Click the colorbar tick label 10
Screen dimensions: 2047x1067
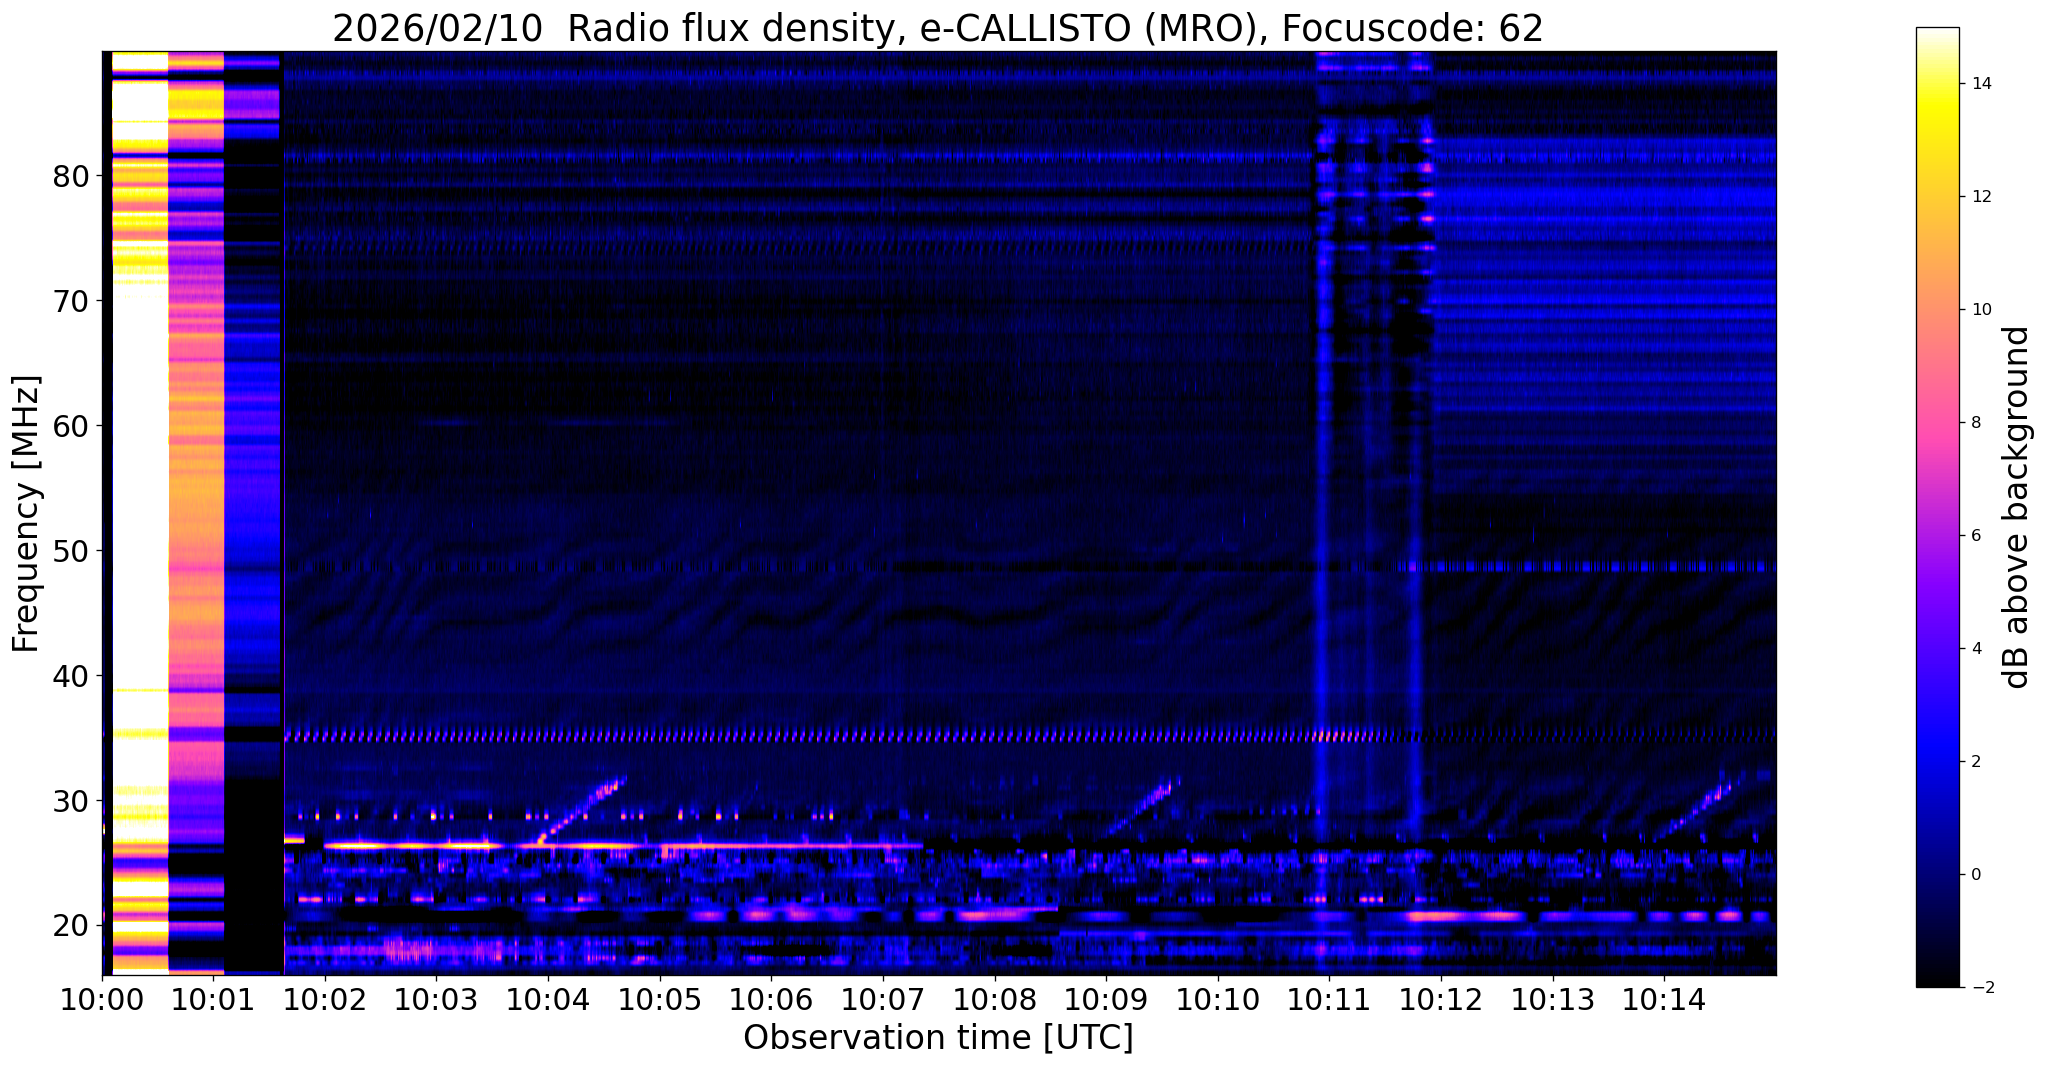pyautogui.click(x=1981, y=310)
